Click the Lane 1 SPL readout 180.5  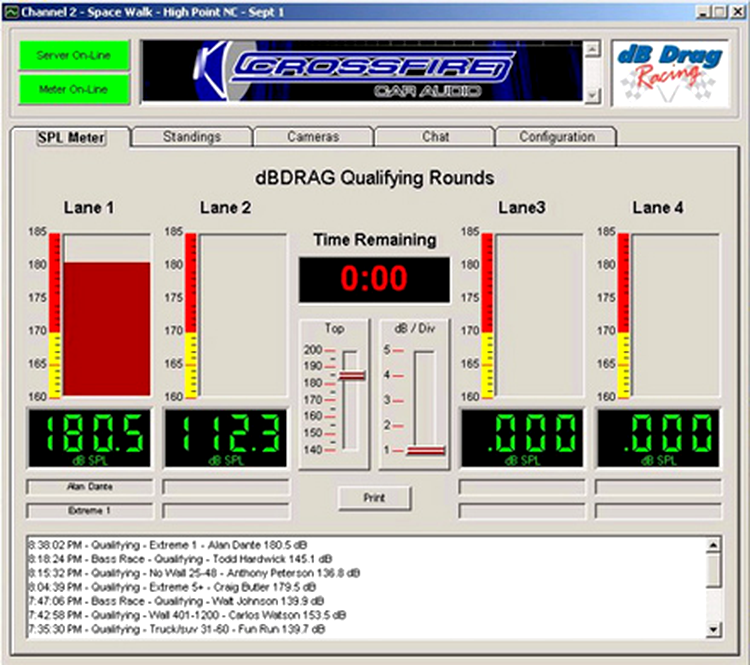click(89, 436)
